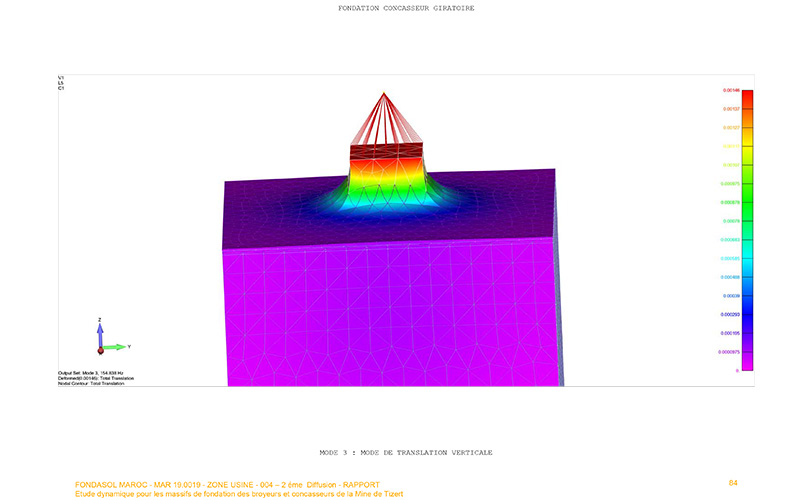The width and height of the screenshot is (812, 500).
Task: Click the C1 constraint label
Action: point(61,88)
